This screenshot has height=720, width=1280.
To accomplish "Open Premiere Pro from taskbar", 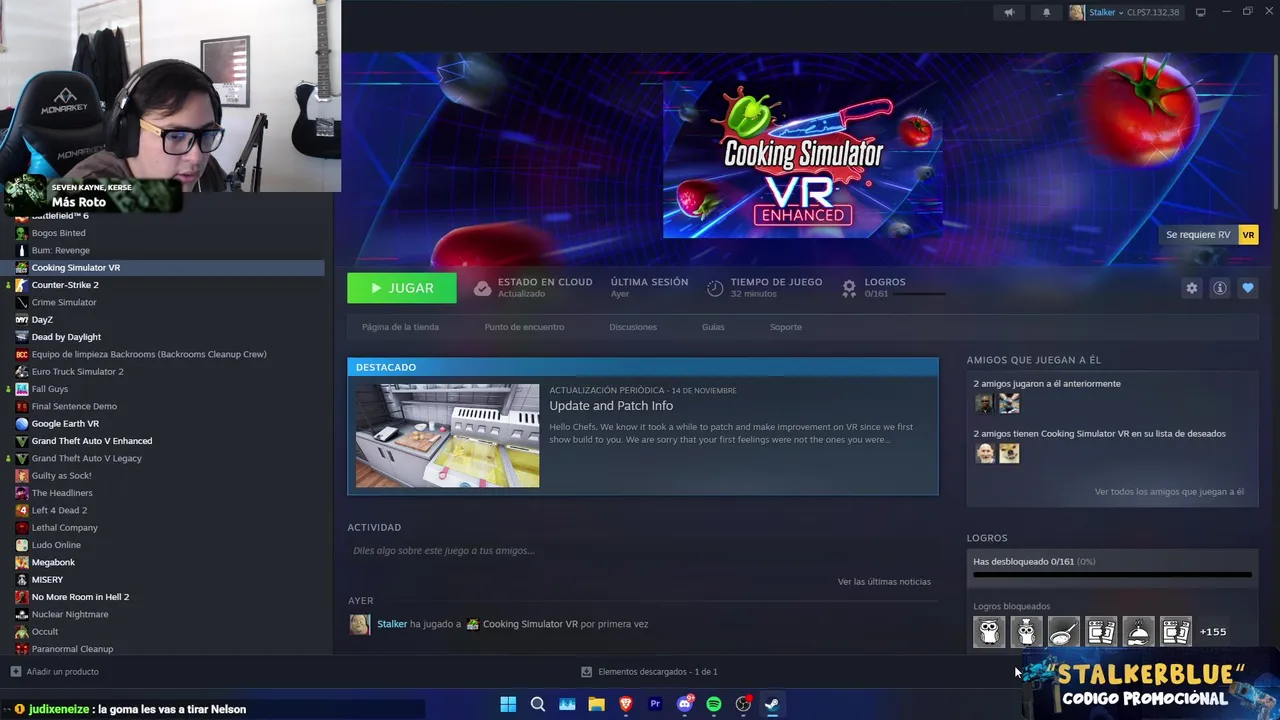I will [x=655, y=704].
